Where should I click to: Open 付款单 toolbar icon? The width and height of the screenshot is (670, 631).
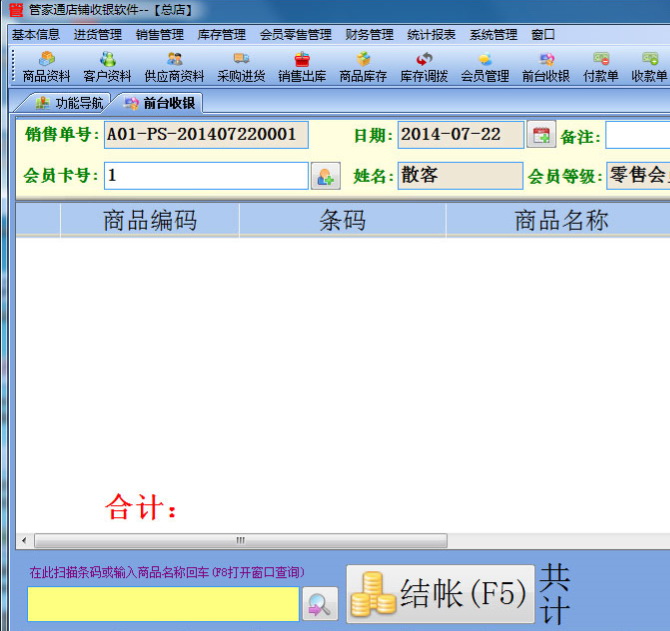[601, 67]
